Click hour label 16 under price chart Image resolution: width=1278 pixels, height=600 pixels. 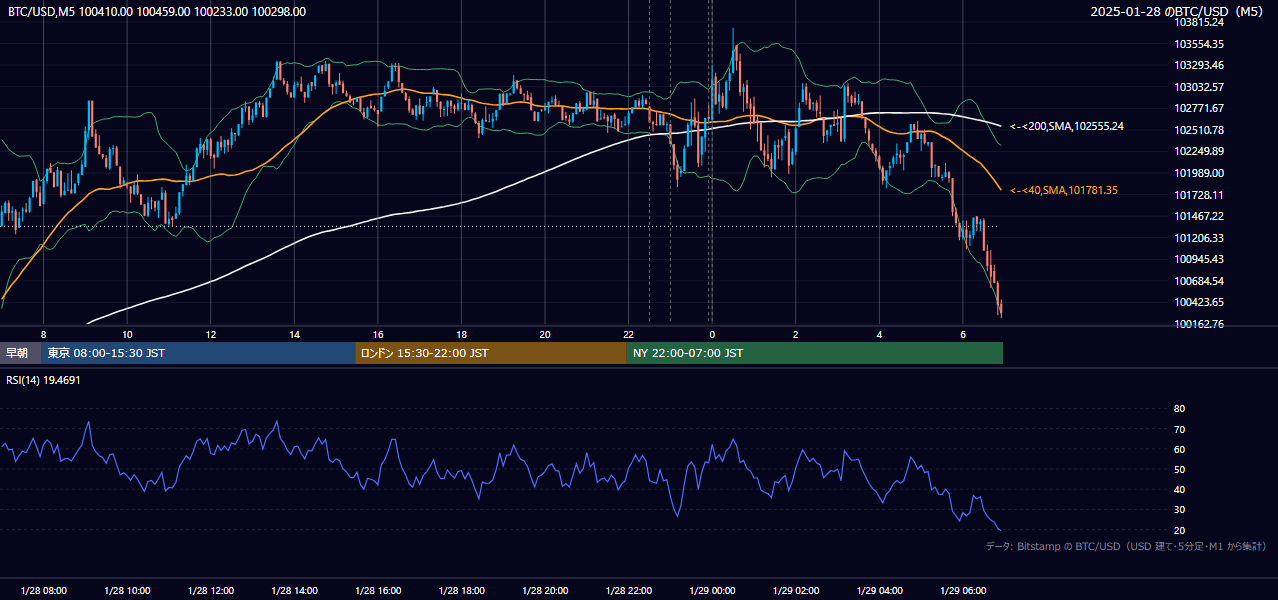tap(378, 334)
